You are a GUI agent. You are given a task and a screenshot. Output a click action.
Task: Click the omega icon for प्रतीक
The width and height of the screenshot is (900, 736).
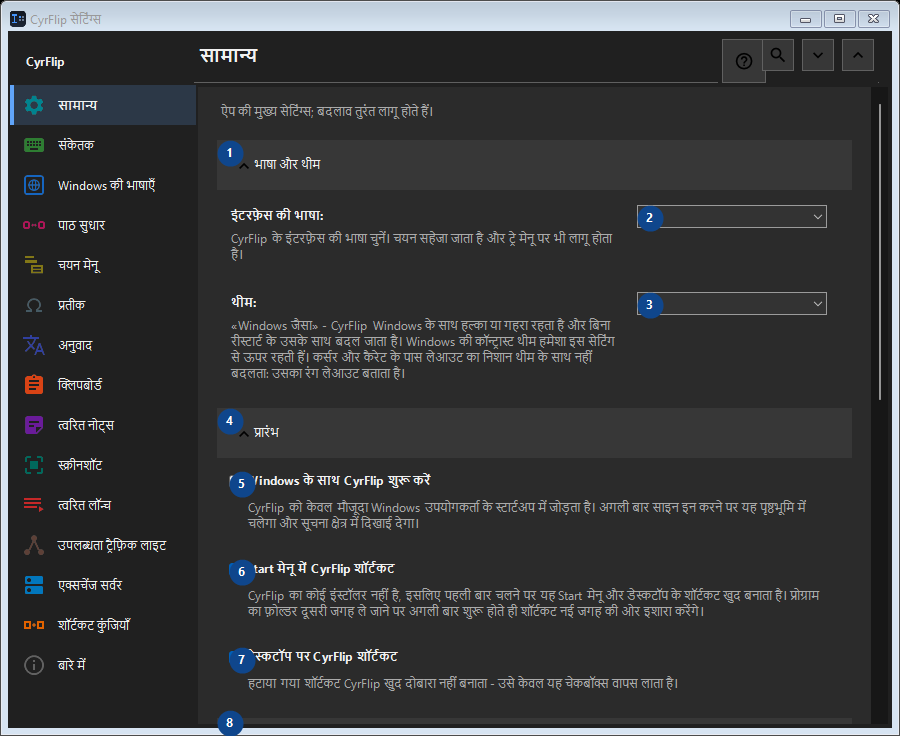tap(34, 305)
